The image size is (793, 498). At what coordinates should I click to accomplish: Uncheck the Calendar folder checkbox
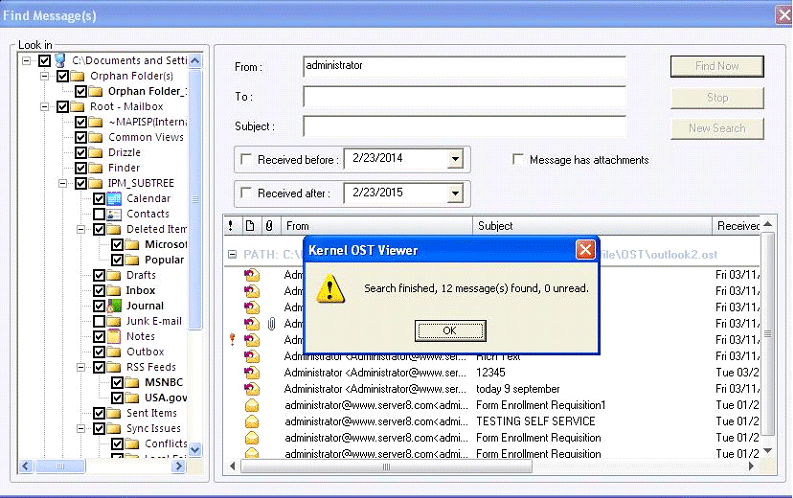click(x=99, y=199)
